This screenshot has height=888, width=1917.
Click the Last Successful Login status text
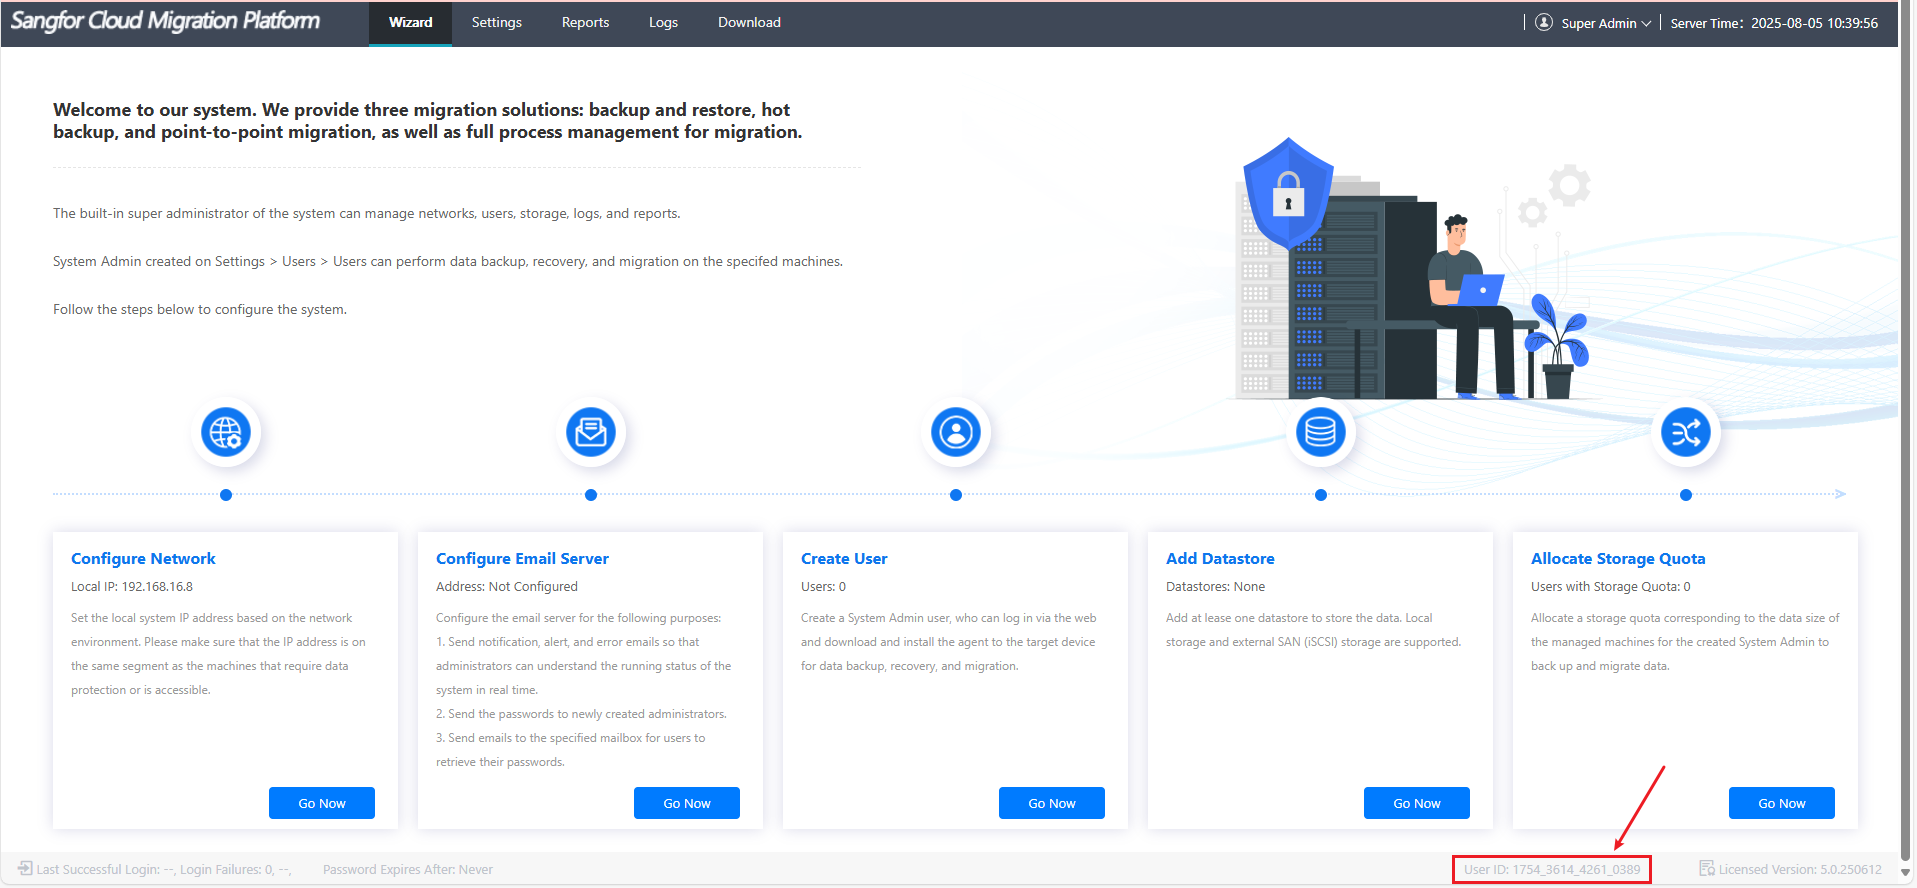164,869
